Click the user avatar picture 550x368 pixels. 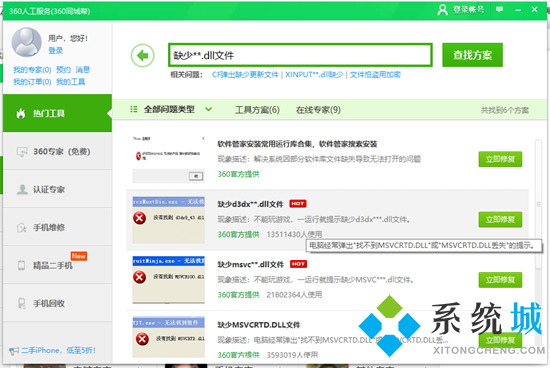(x=27, y=42)
